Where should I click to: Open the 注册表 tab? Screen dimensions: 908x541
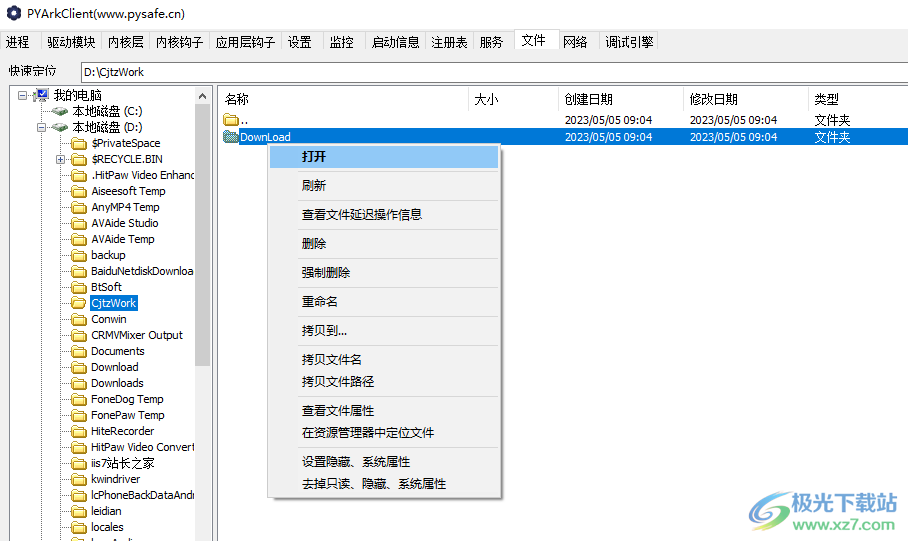click(x=449, y=42)
